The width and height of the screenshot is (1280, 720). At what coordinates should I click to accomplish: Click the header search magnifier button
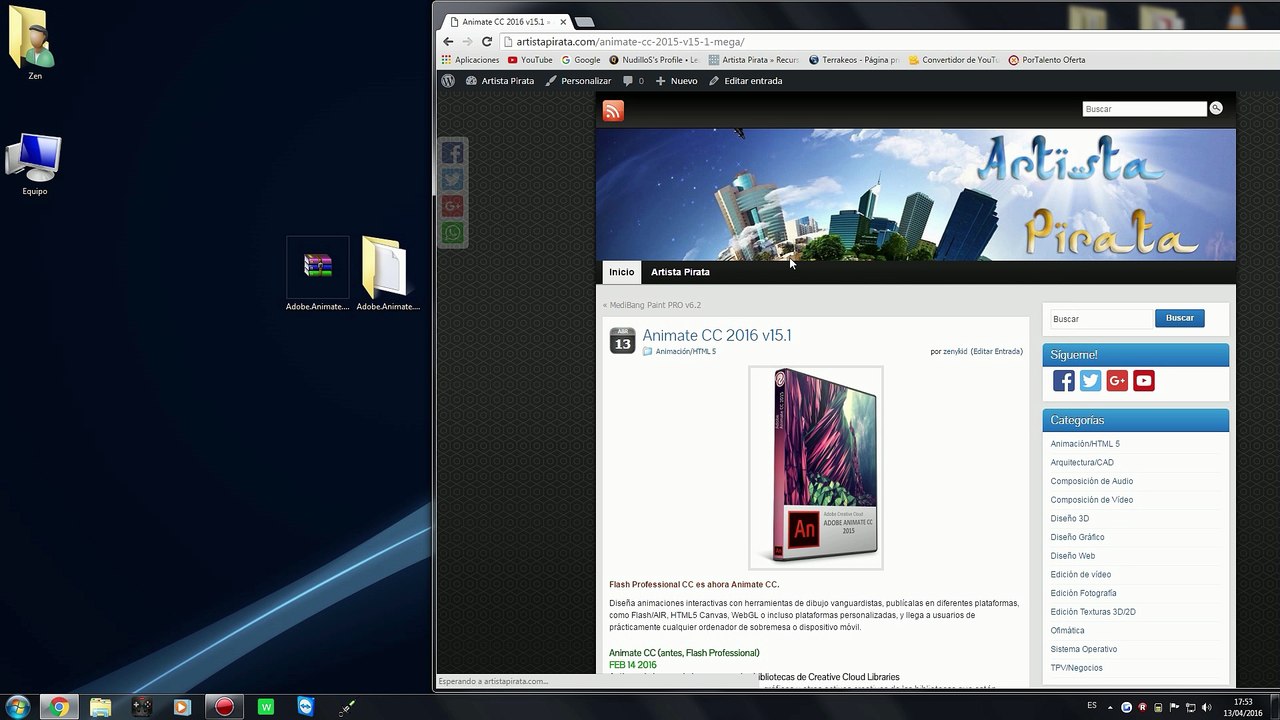(1216, 108)
